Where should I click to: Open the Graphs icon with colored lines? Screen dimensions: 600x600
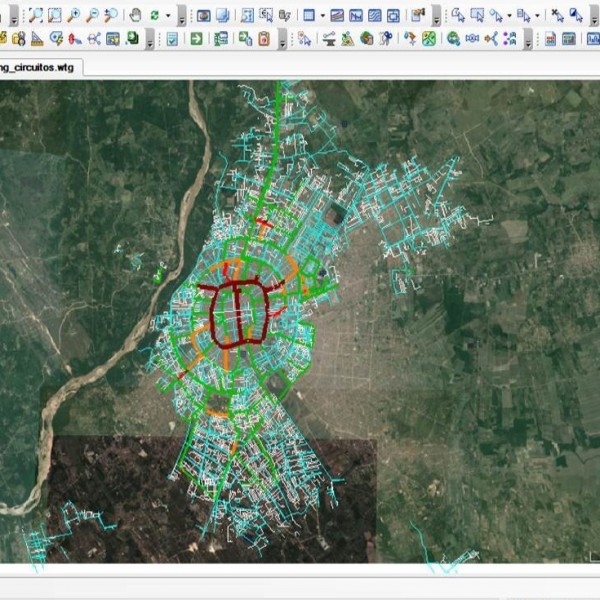coord(337,16)
